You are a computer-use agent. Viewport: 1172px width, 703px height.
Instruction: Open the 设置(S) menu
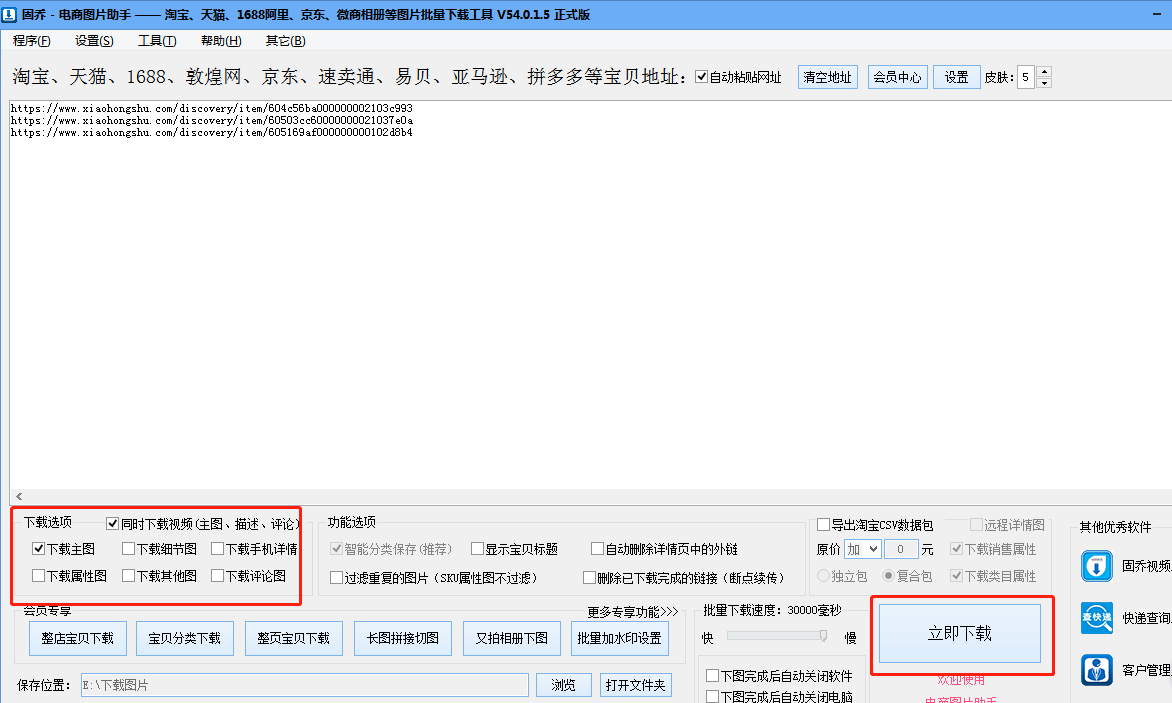click(x=94, y=40)
